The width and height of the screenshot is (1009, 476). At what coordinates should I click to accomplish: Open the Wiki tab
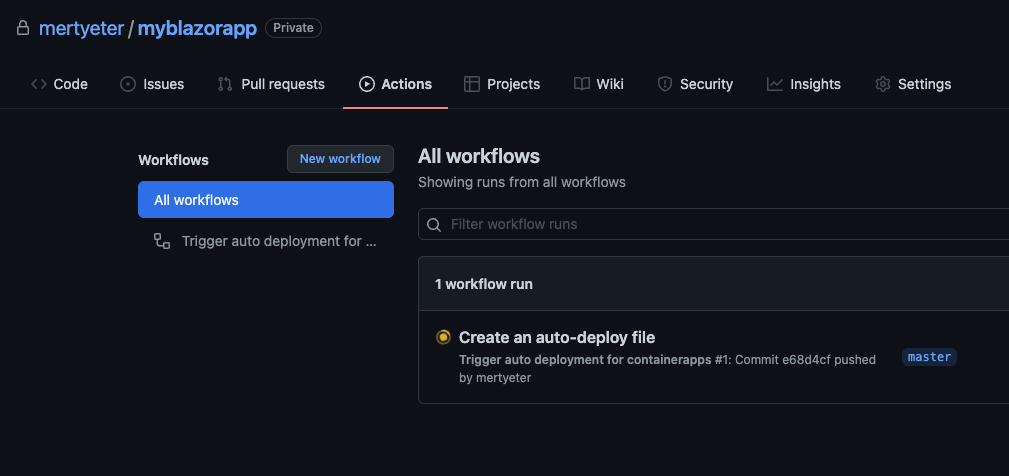pyautogui.click(x=598, y=84)
